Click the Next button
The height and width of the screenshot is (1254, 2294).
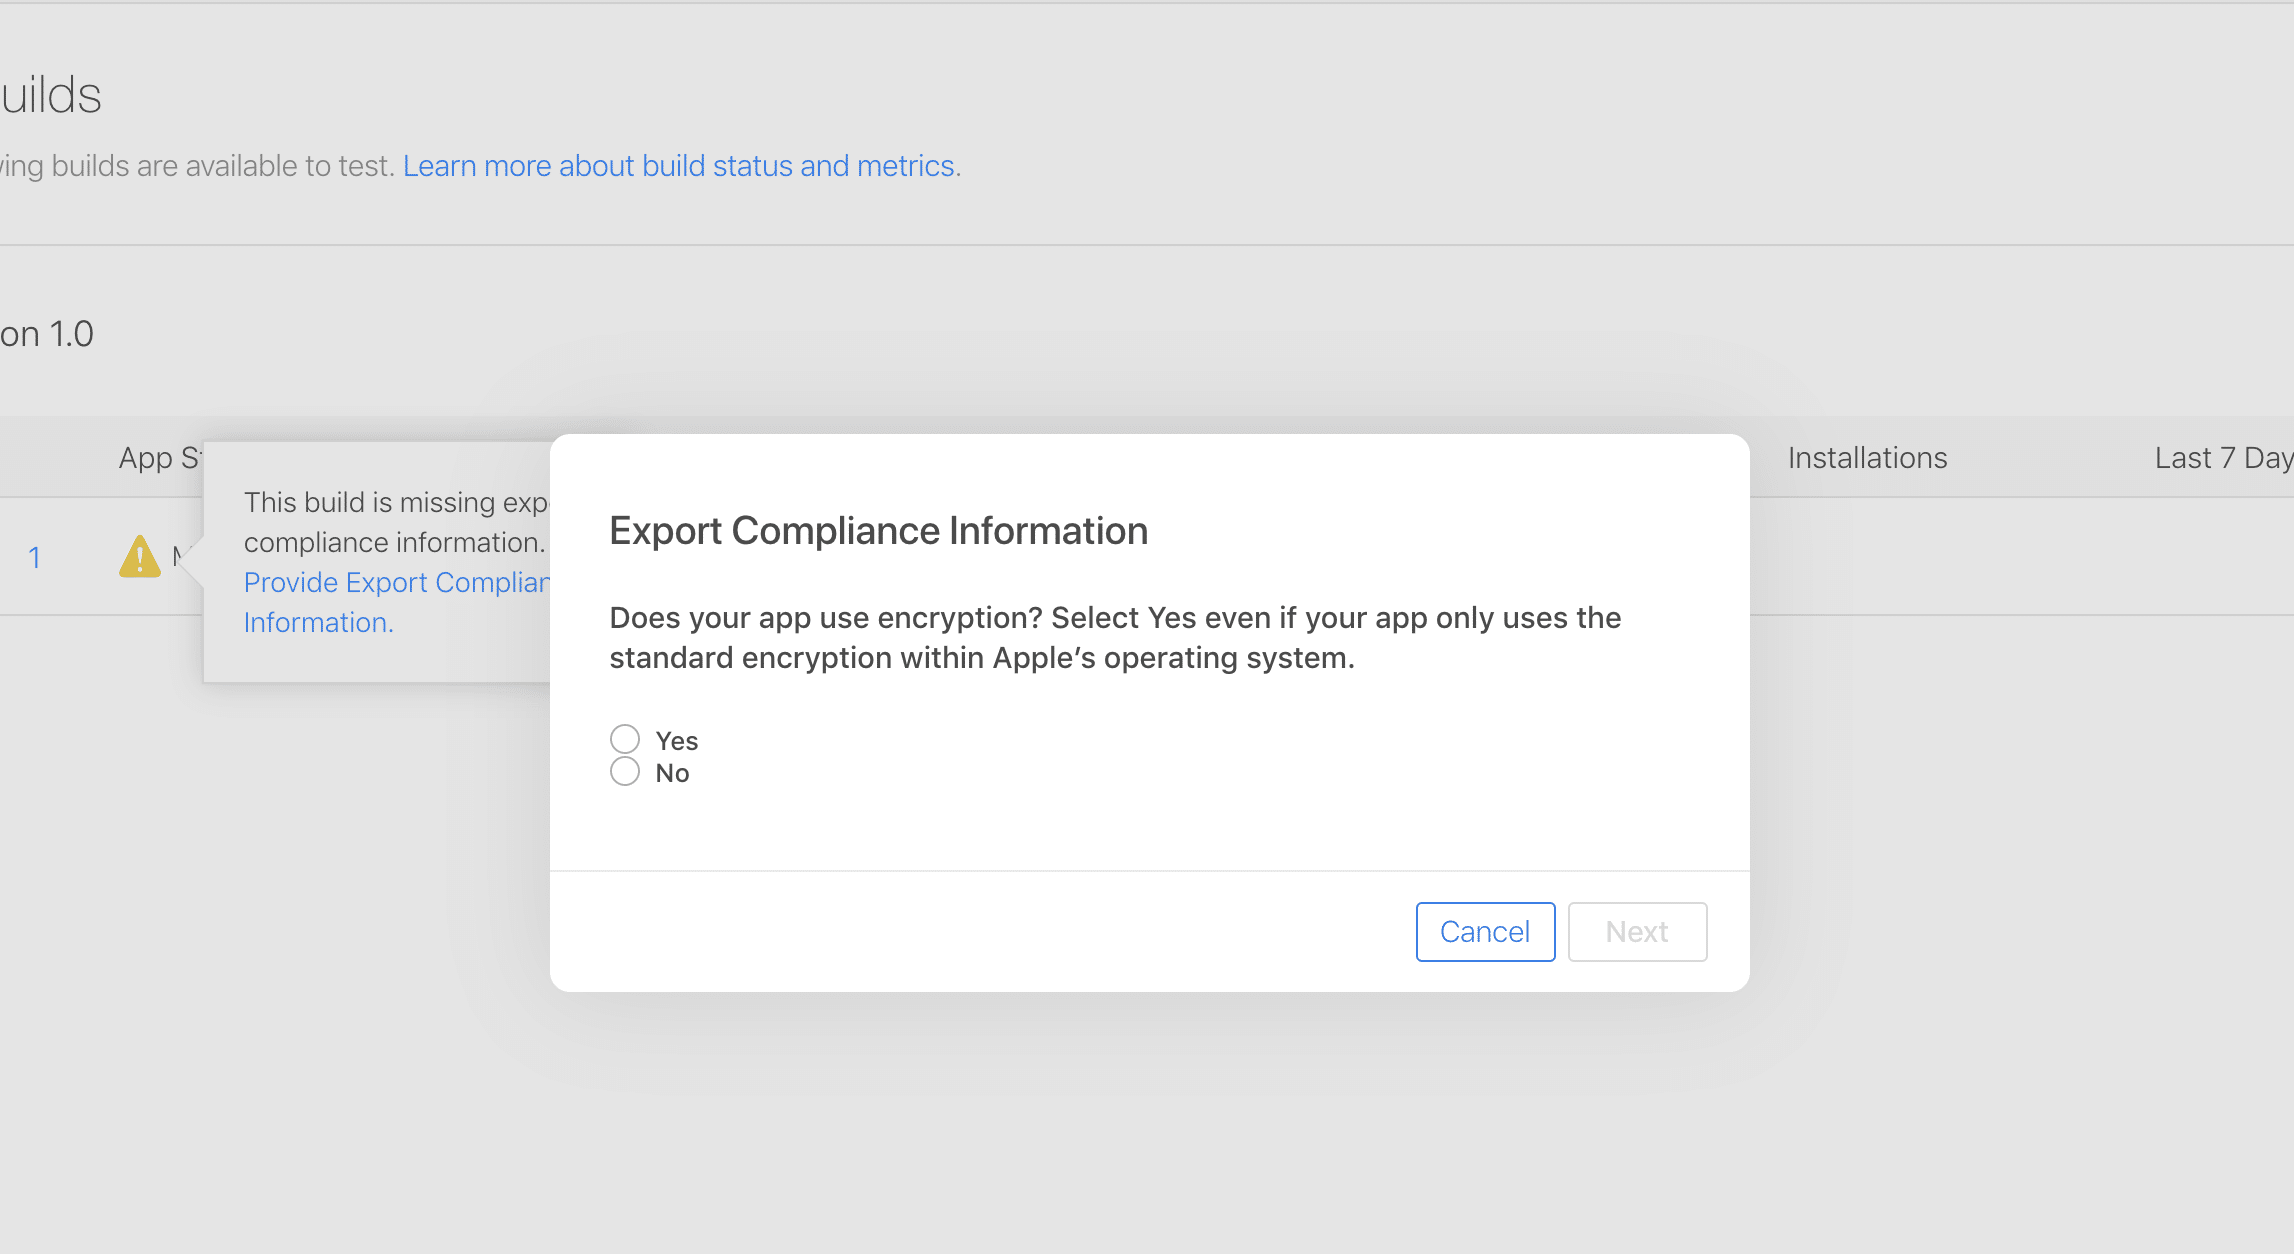click(1637, 932)
